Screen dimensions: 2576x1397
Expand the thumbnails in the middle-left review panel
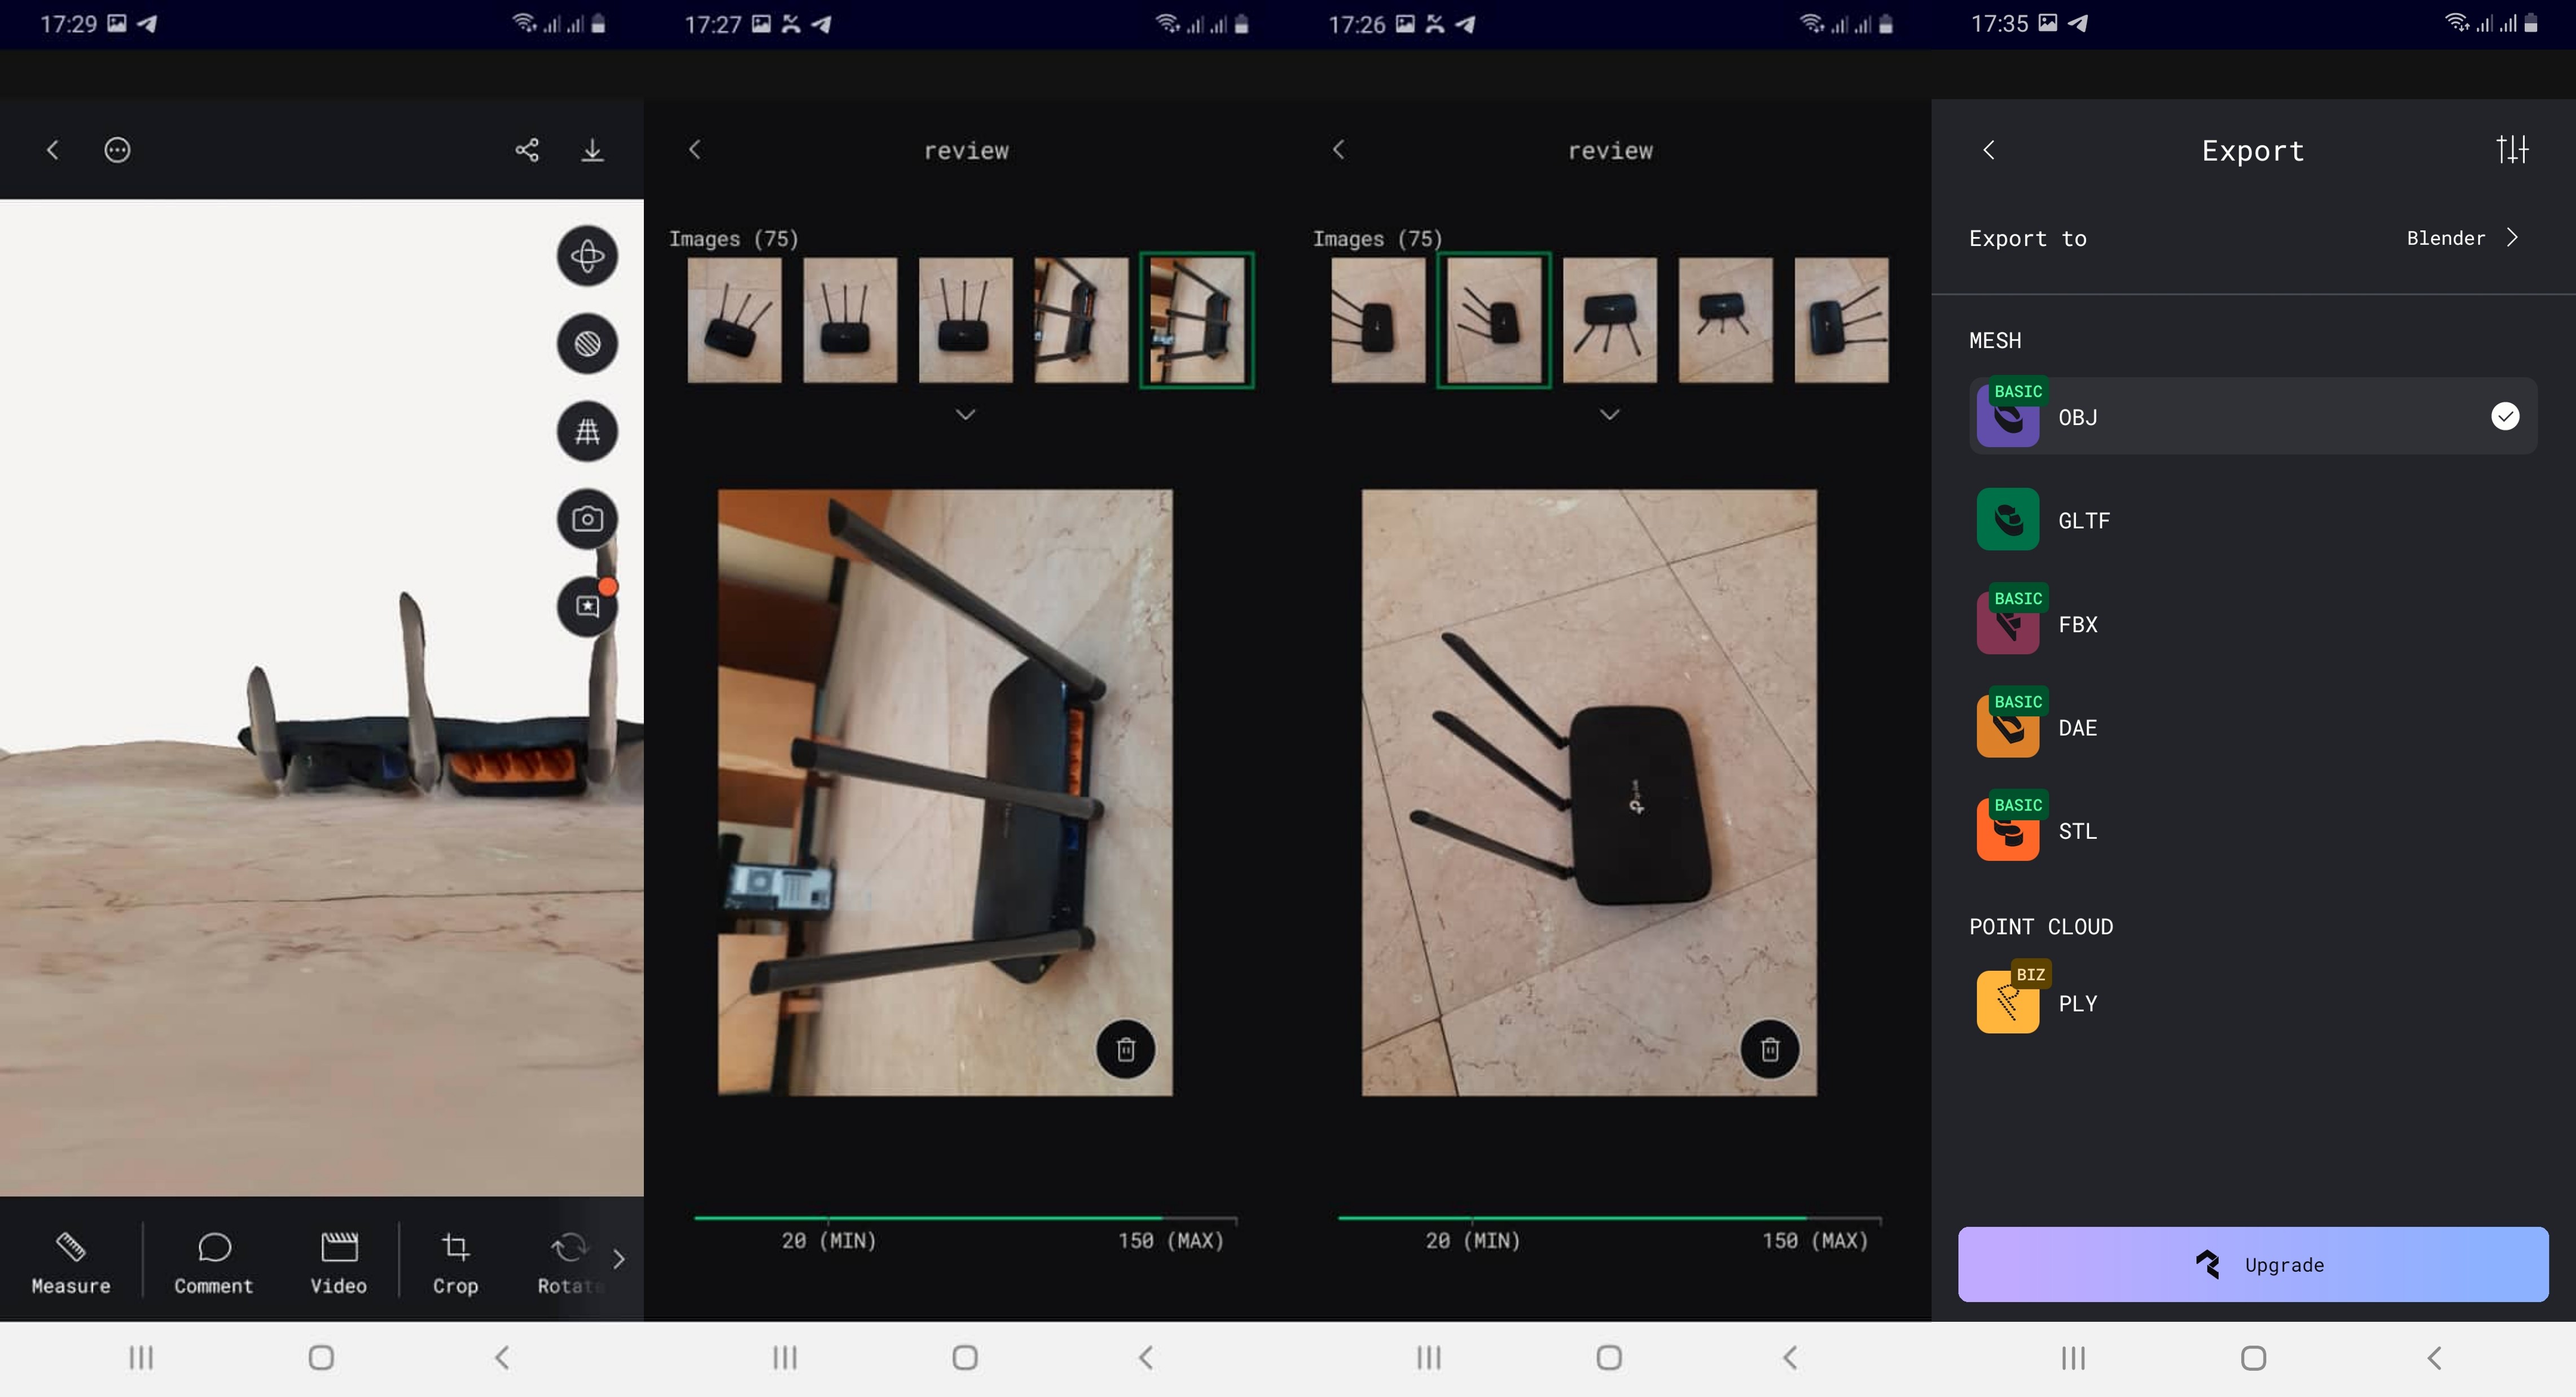tap(965, 414)
